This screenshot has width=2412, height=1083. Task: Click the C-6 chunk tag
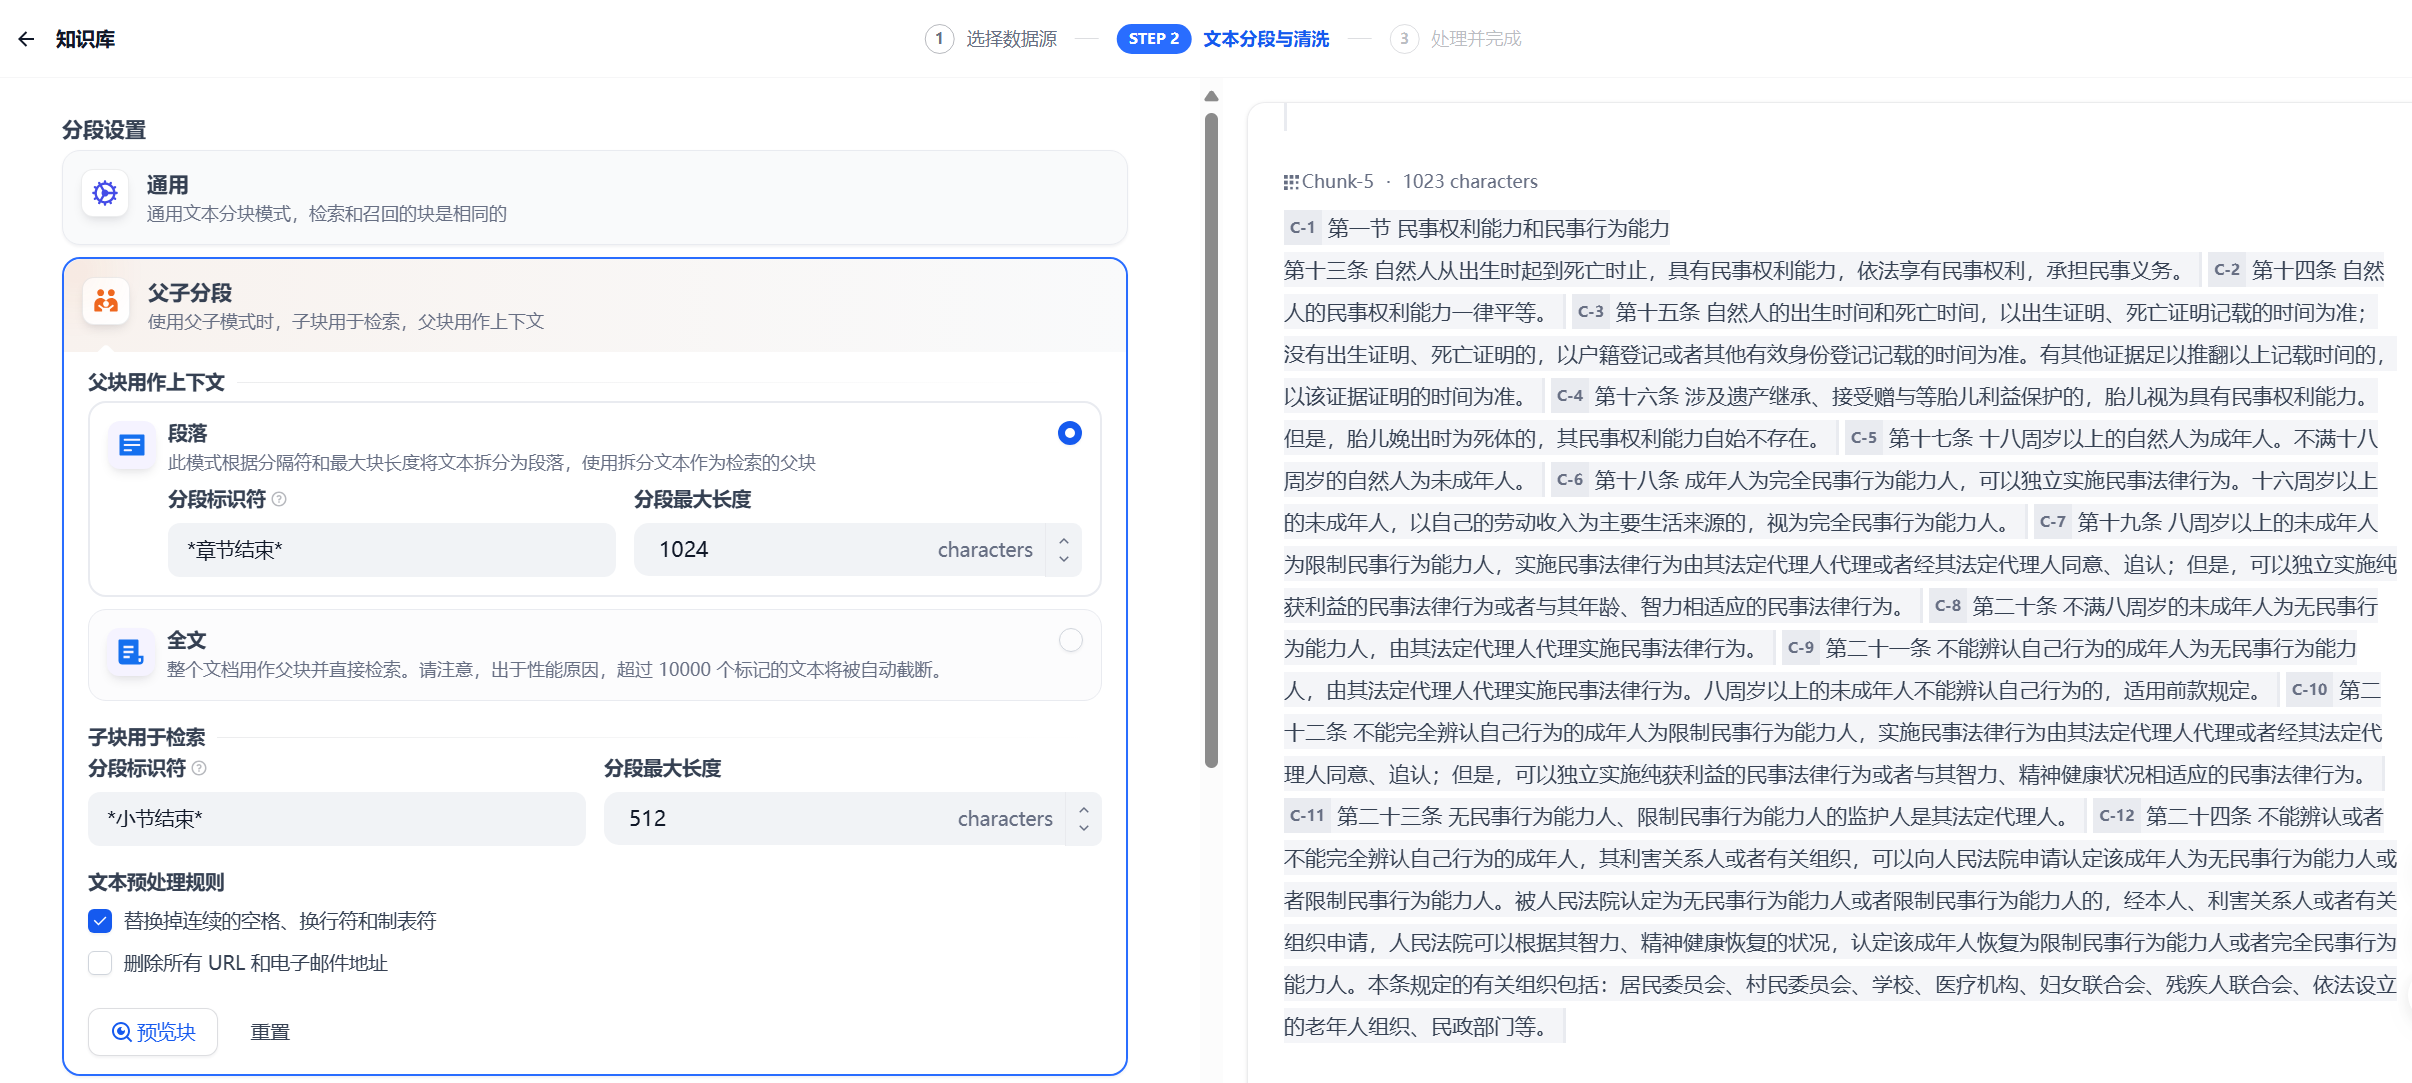[x=1569, y=480]
